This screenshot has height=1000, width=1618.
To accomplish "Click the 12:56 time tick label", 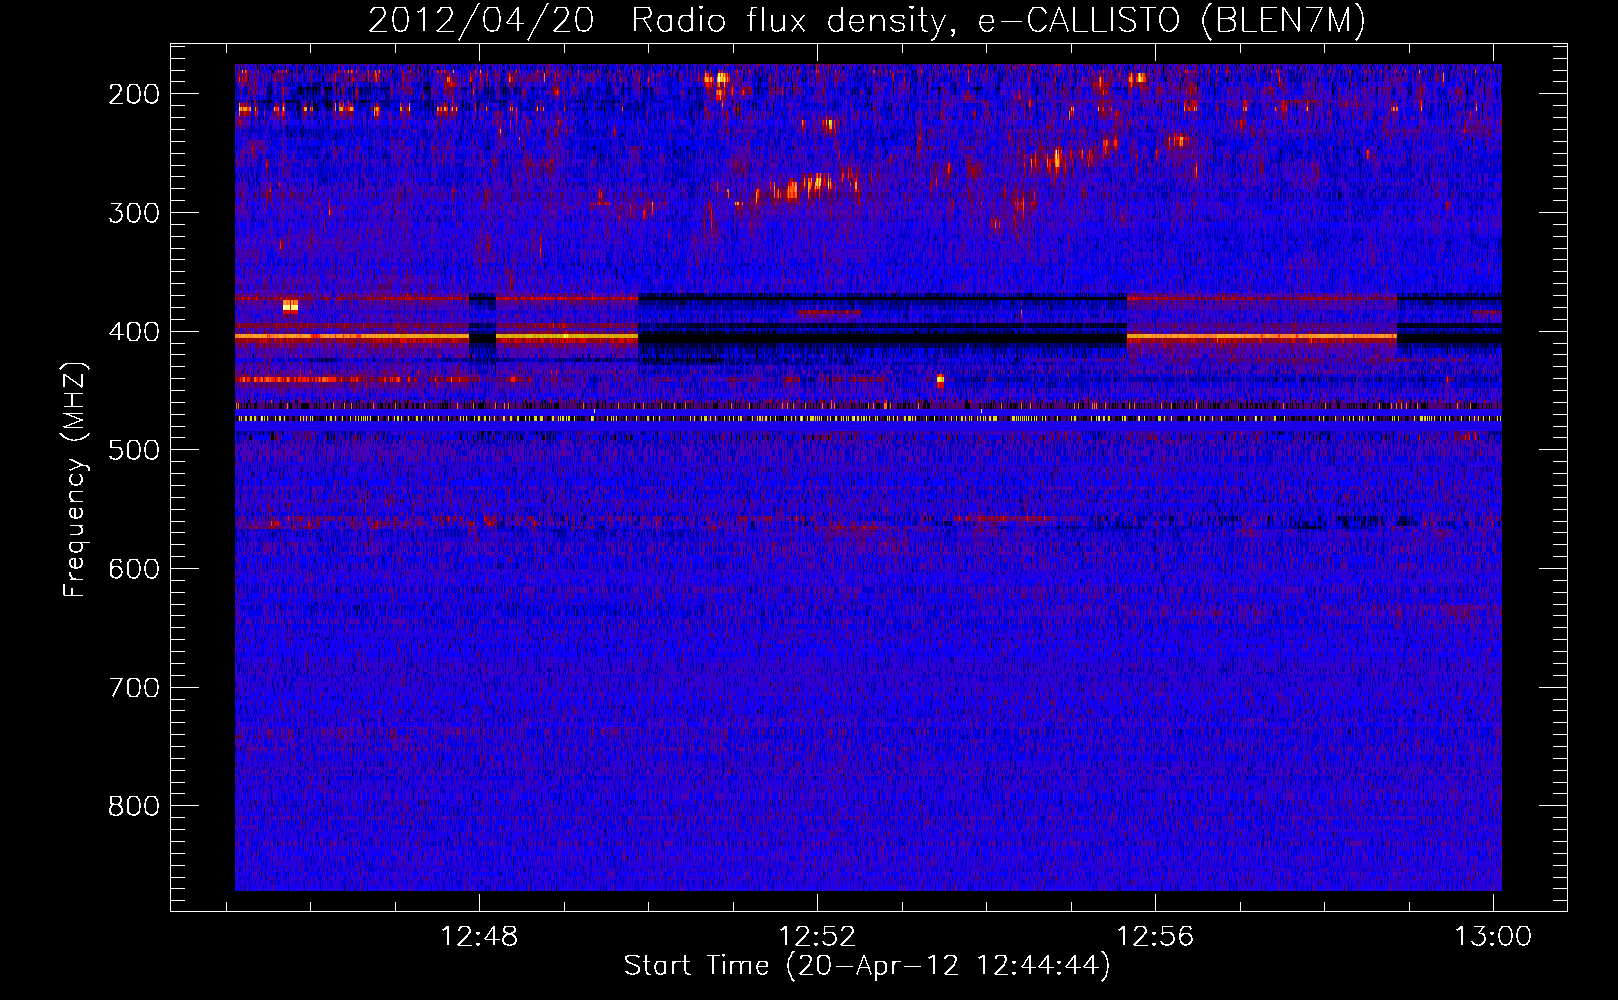I will tap(1155, 937).
